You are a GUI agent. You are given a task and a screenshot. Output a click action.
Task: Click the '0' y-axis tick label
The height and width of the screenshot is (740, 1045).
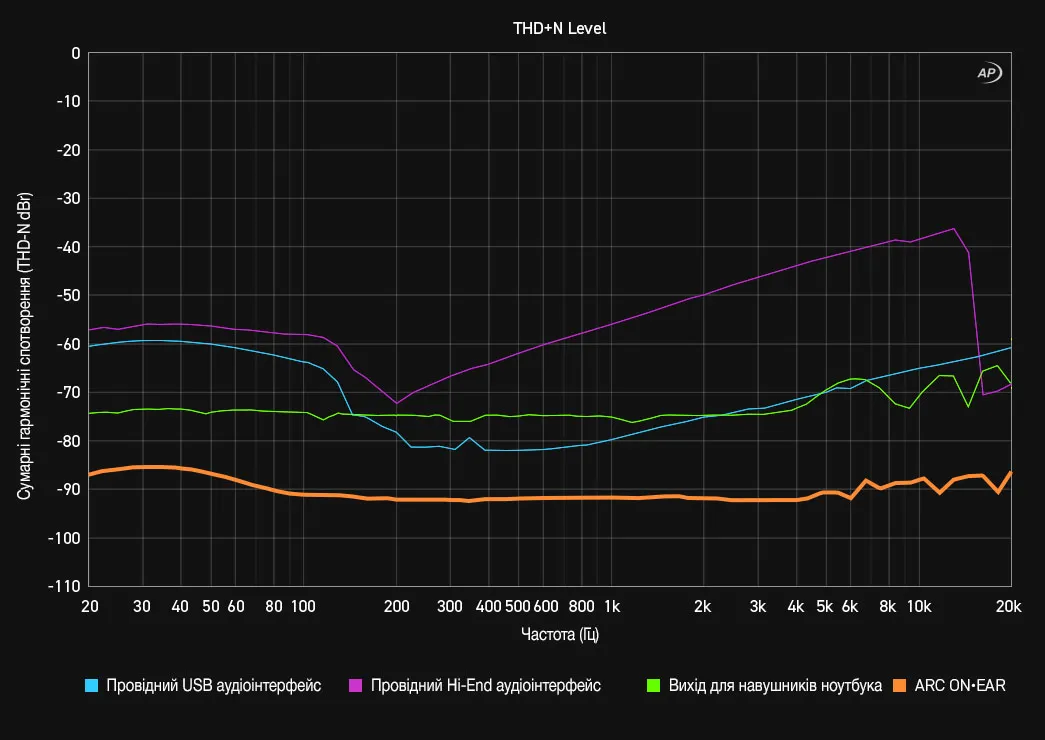(x=75, y=53)
